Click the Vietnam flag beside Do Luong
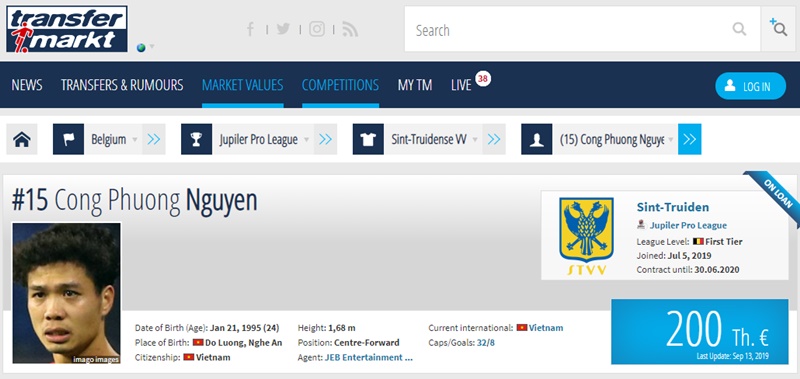The height and width of the screenshot is (379, 800). (x=198, y=343)
